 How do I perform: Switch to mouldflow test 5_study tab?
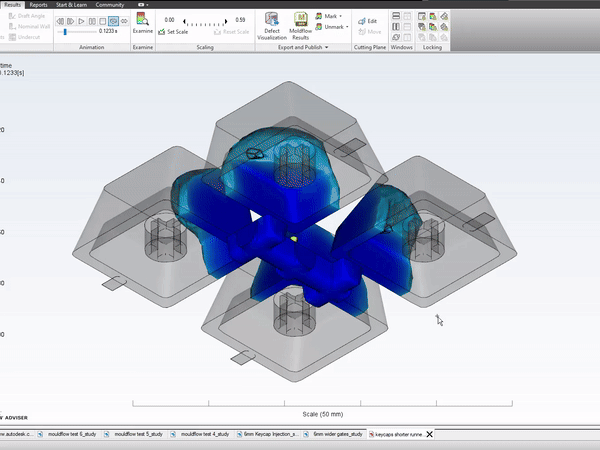pos(136,434)
